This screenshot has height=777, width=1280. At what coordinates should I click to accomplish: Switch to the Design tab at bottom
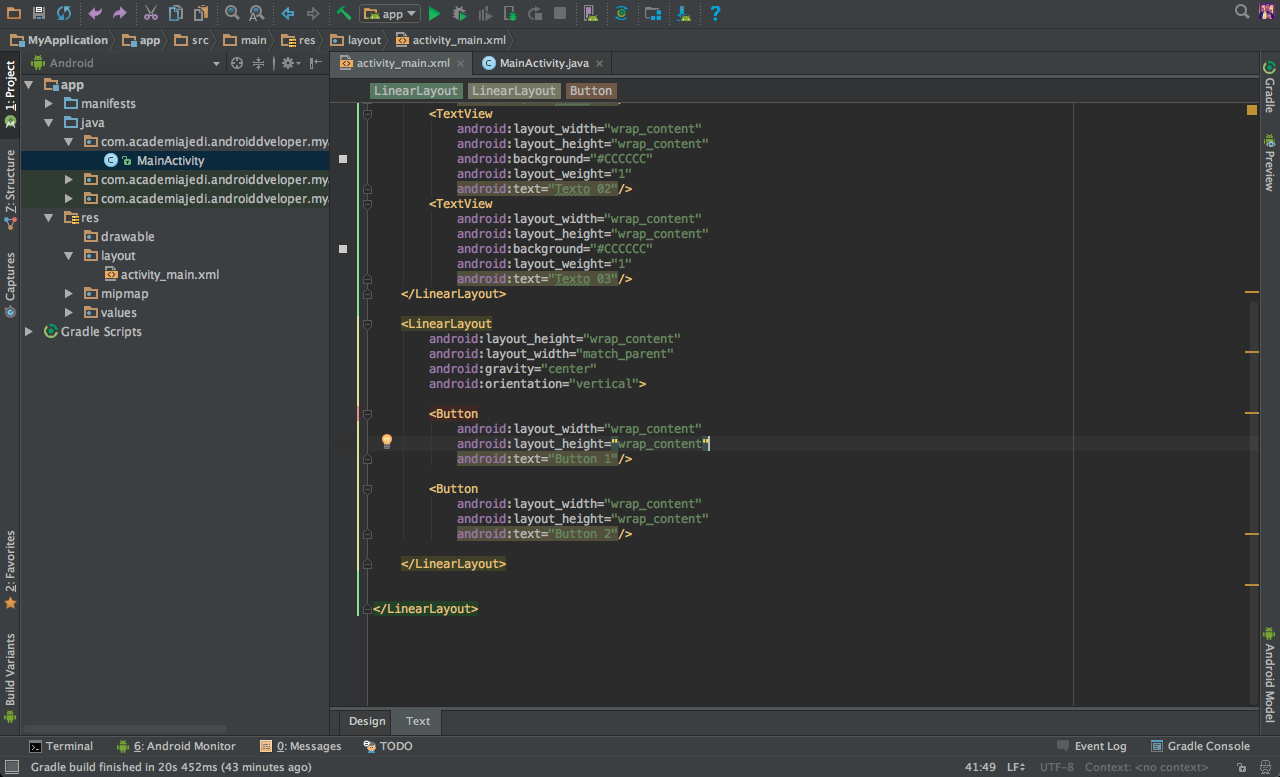click(366, 721)
